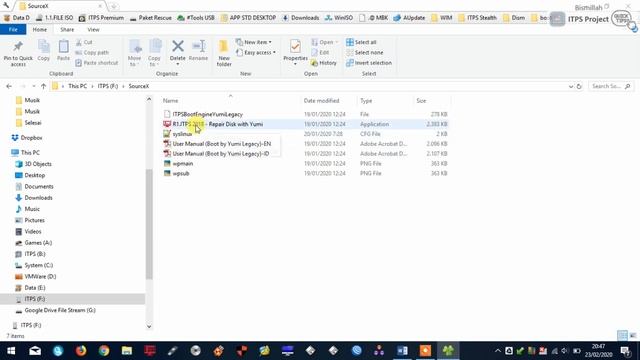
Task: Open Selesai folder in navigation pane
Action: pyautogui.click(x=29, y=123)
